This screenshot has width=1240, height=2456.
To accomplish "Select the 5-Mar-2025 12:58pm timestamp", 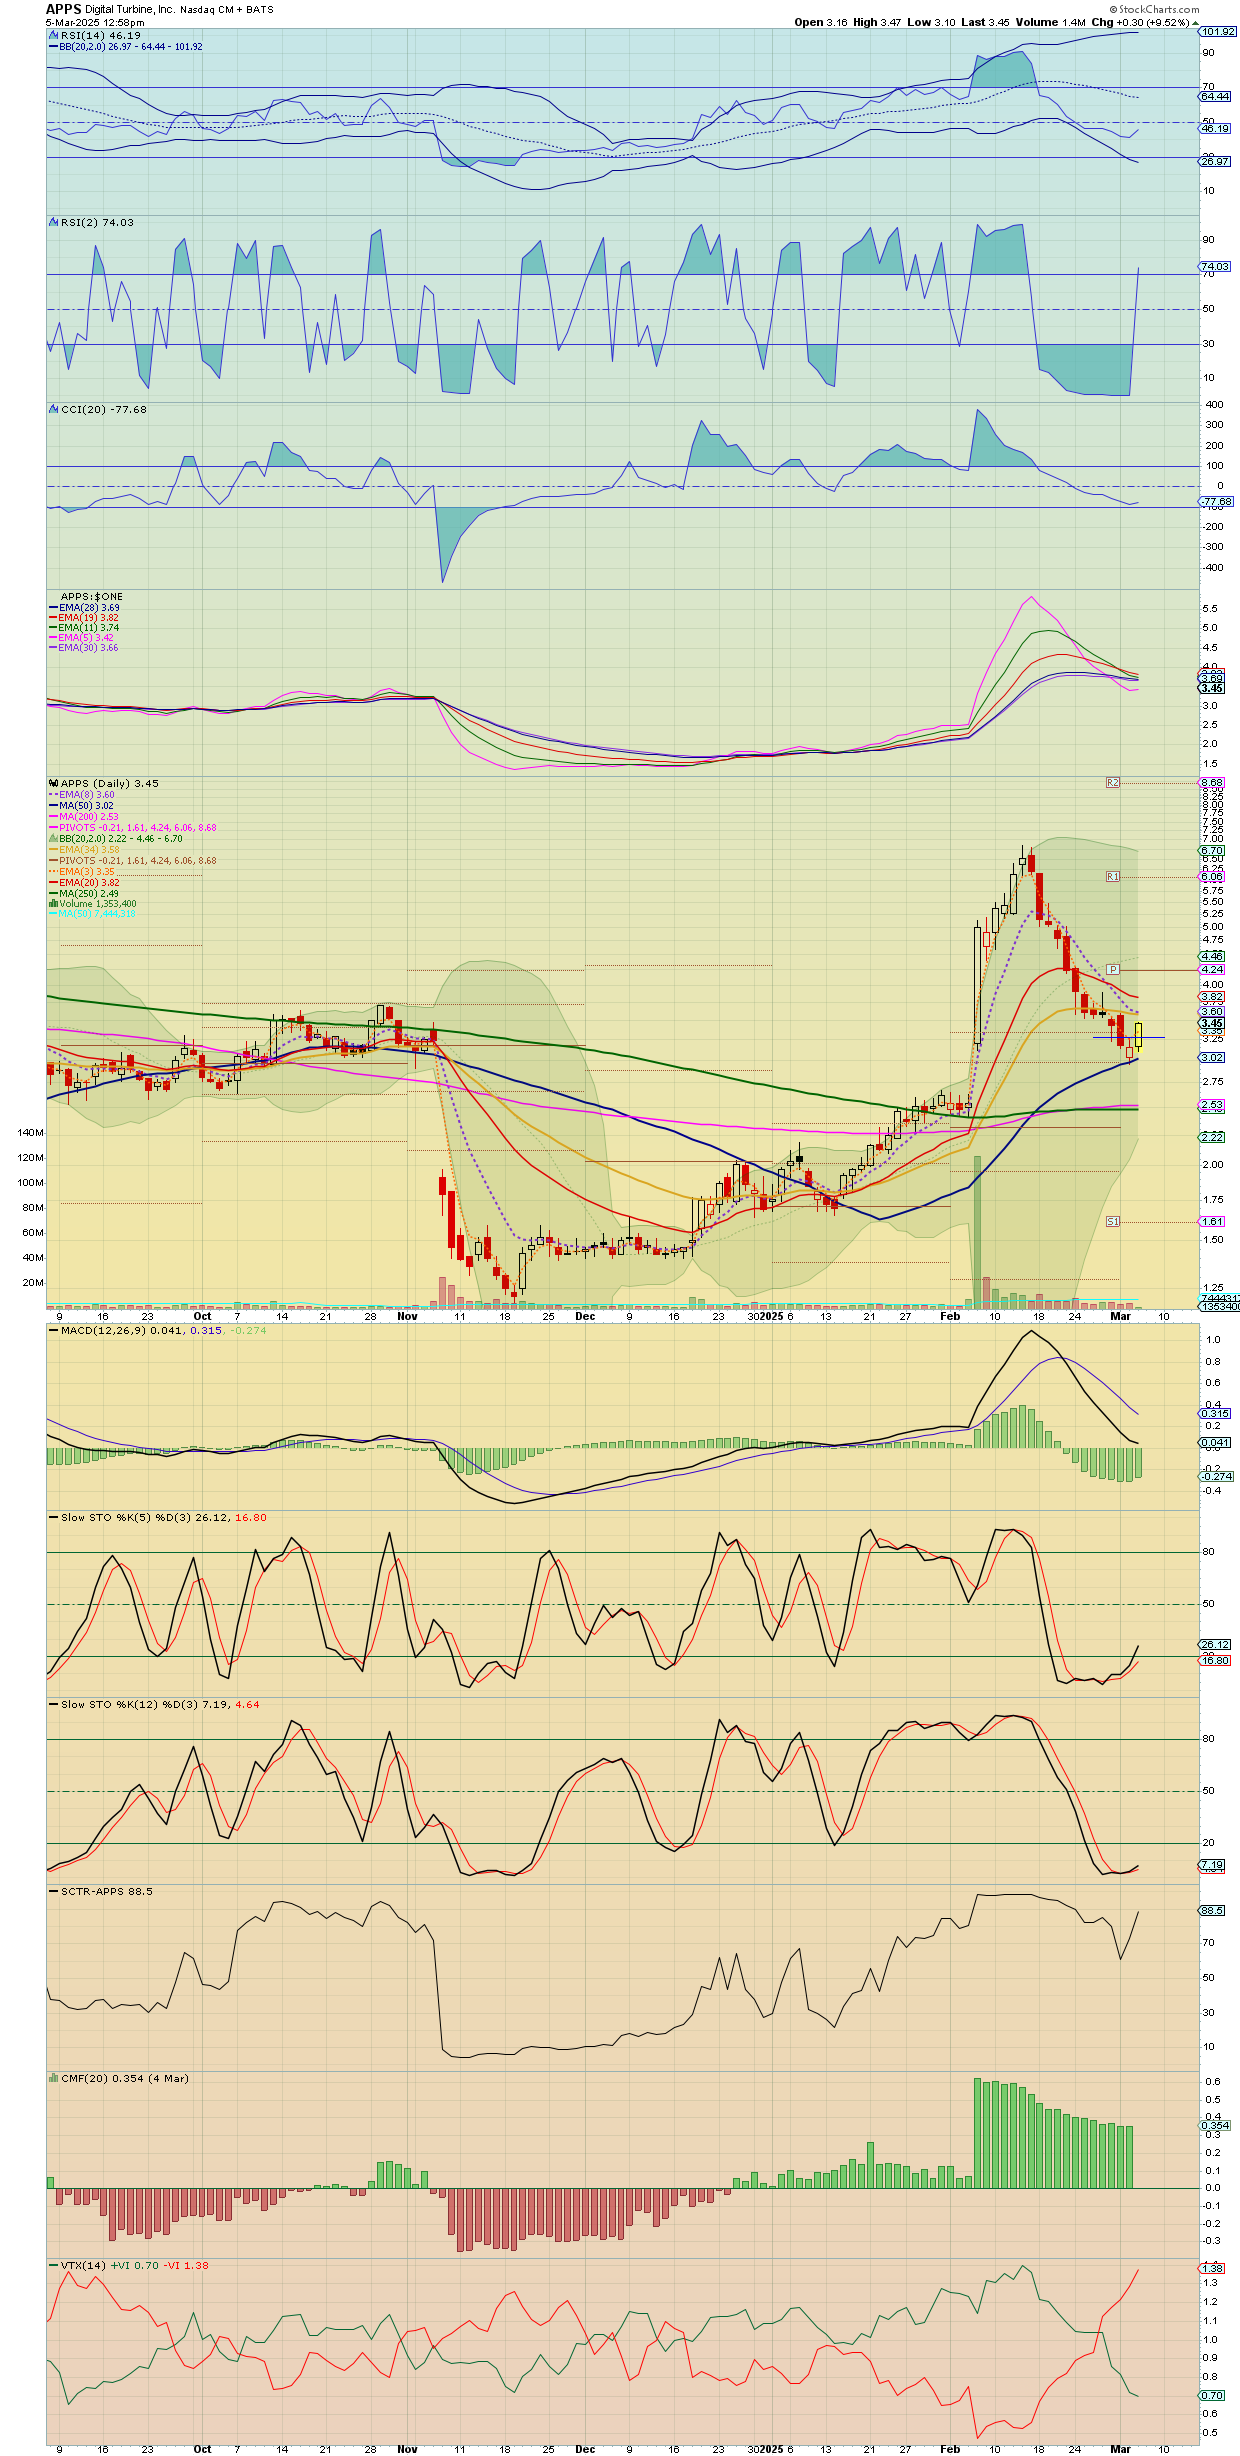I will pos(95,22).
